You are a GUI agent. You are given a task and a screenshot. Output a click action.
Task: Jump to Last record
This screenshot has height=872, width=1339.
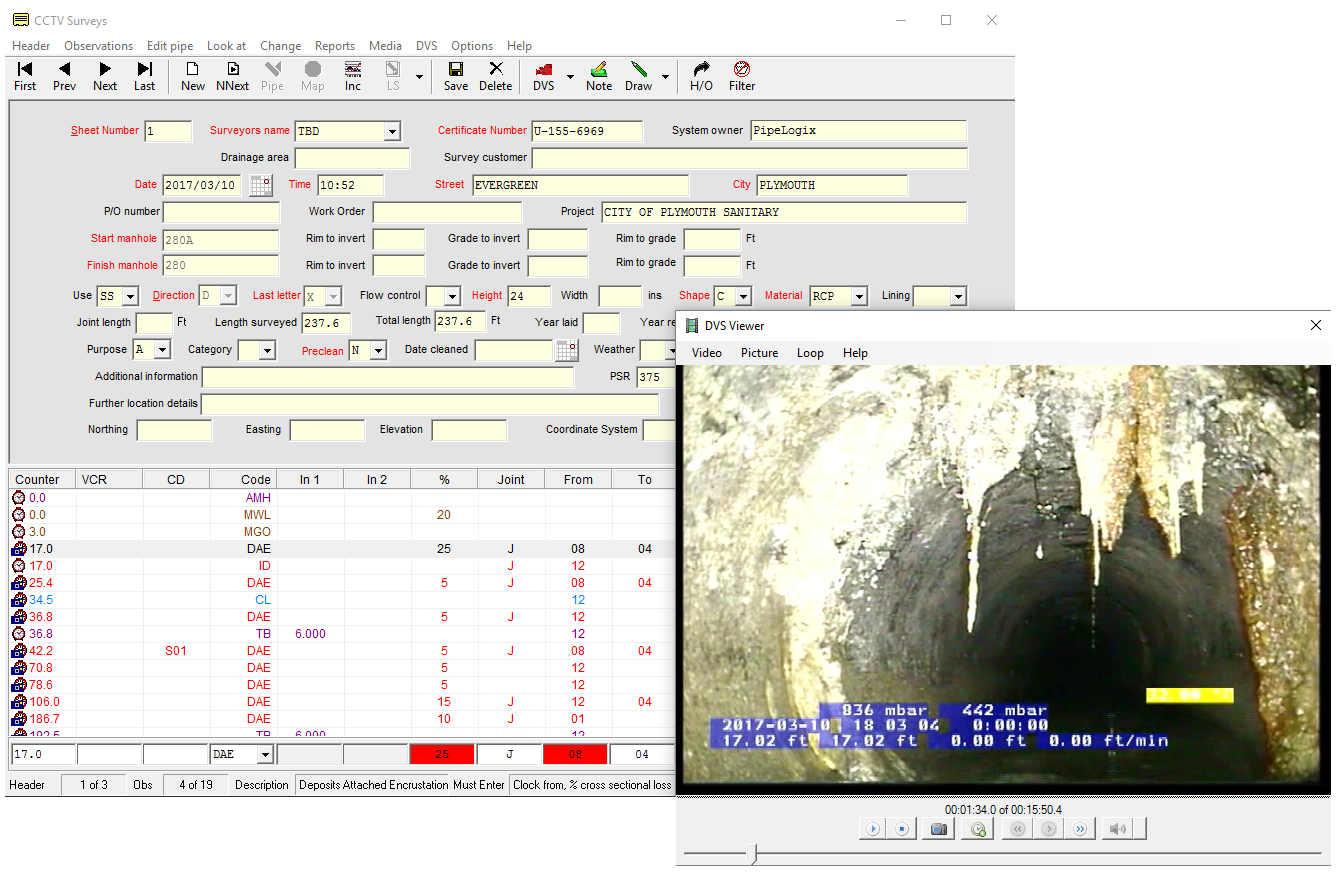point(145,76)
